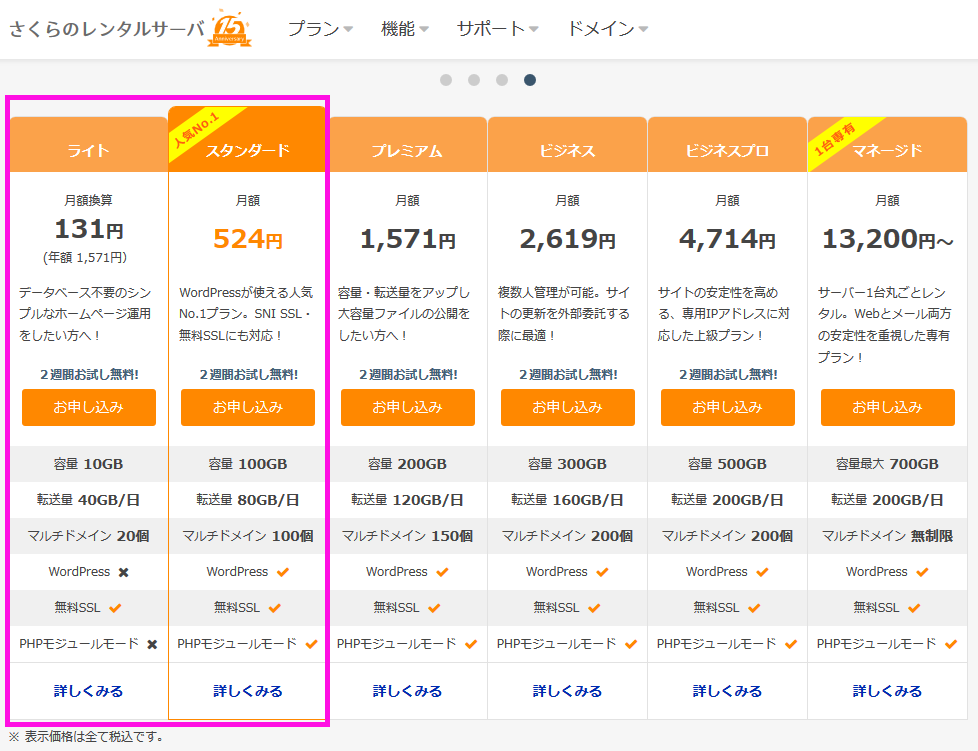
Task: Click PHPモジュールモード cross icon in ライト plan
Action: click(x=152, y=645)
